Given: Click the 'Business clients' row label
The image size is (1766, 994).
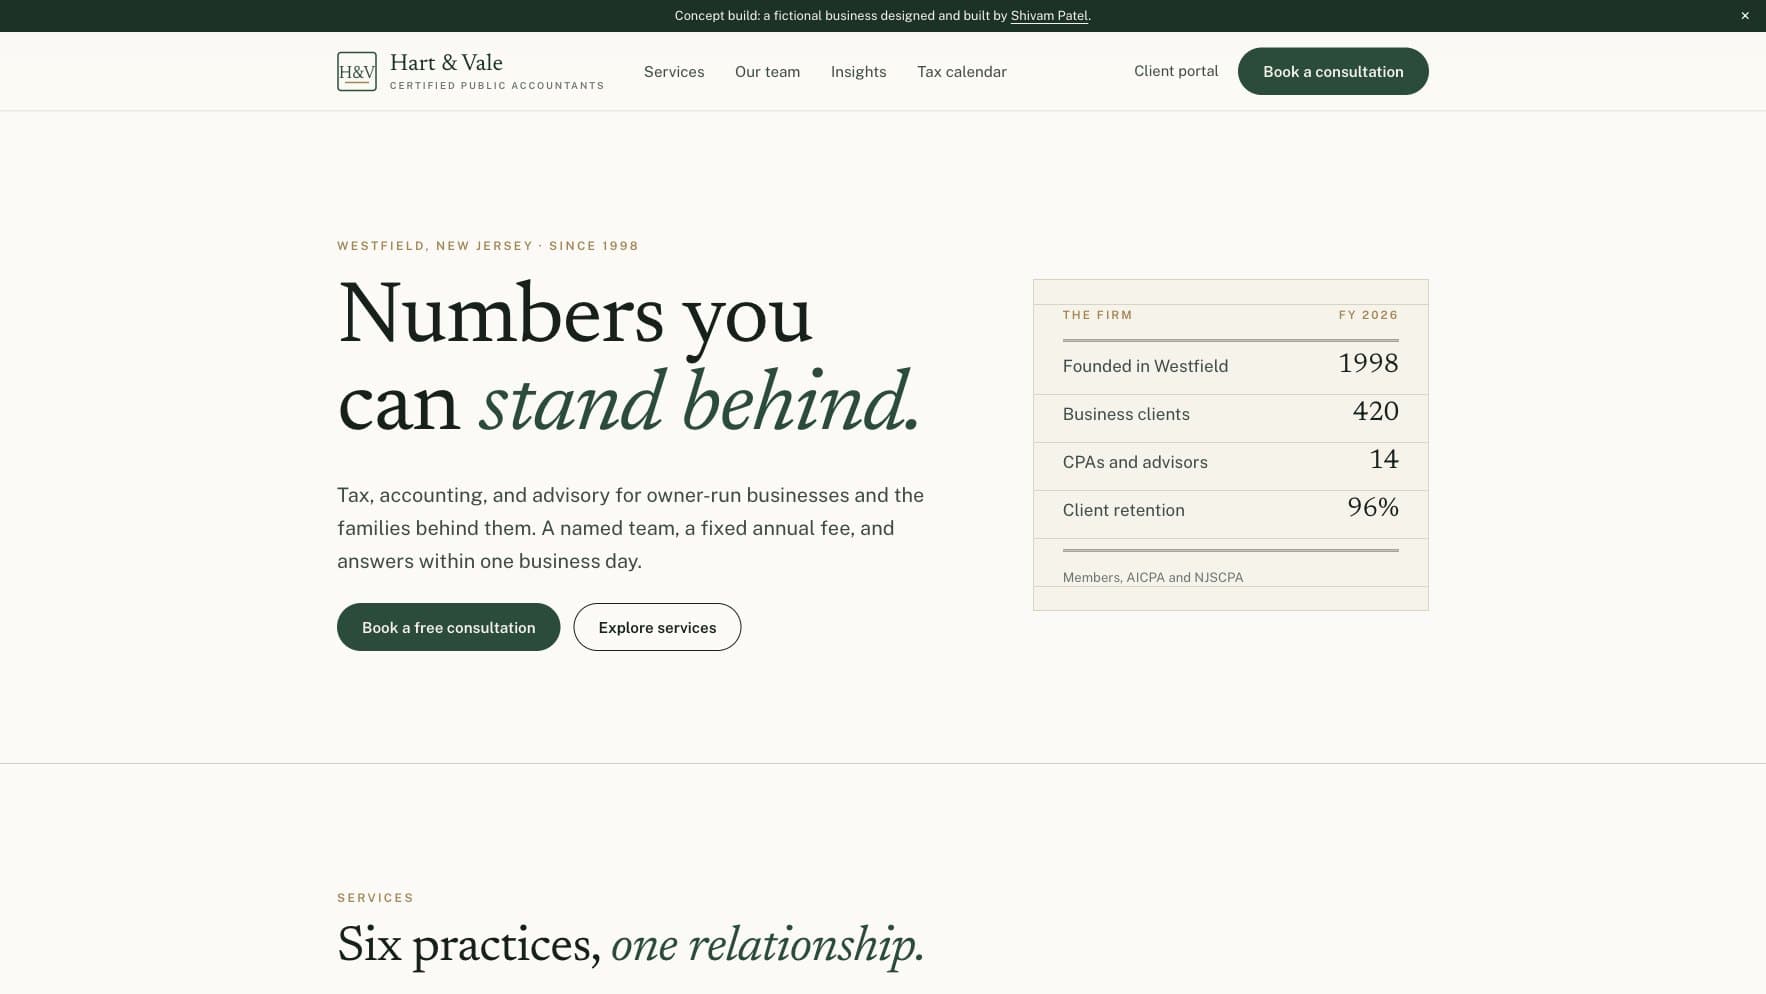Looking at the screenshot, I should pyautogui.click(x=1126, y=414).
